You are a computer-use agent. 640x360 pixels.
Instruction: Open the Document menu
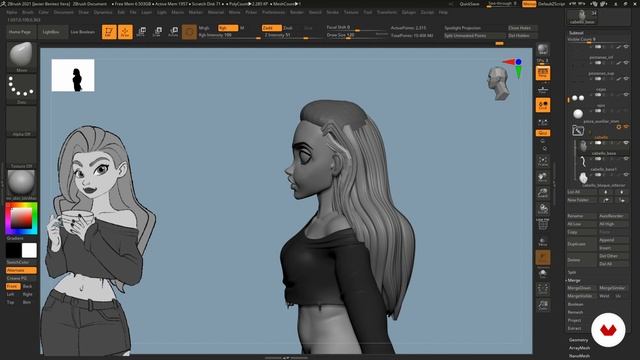click(64, 12)
